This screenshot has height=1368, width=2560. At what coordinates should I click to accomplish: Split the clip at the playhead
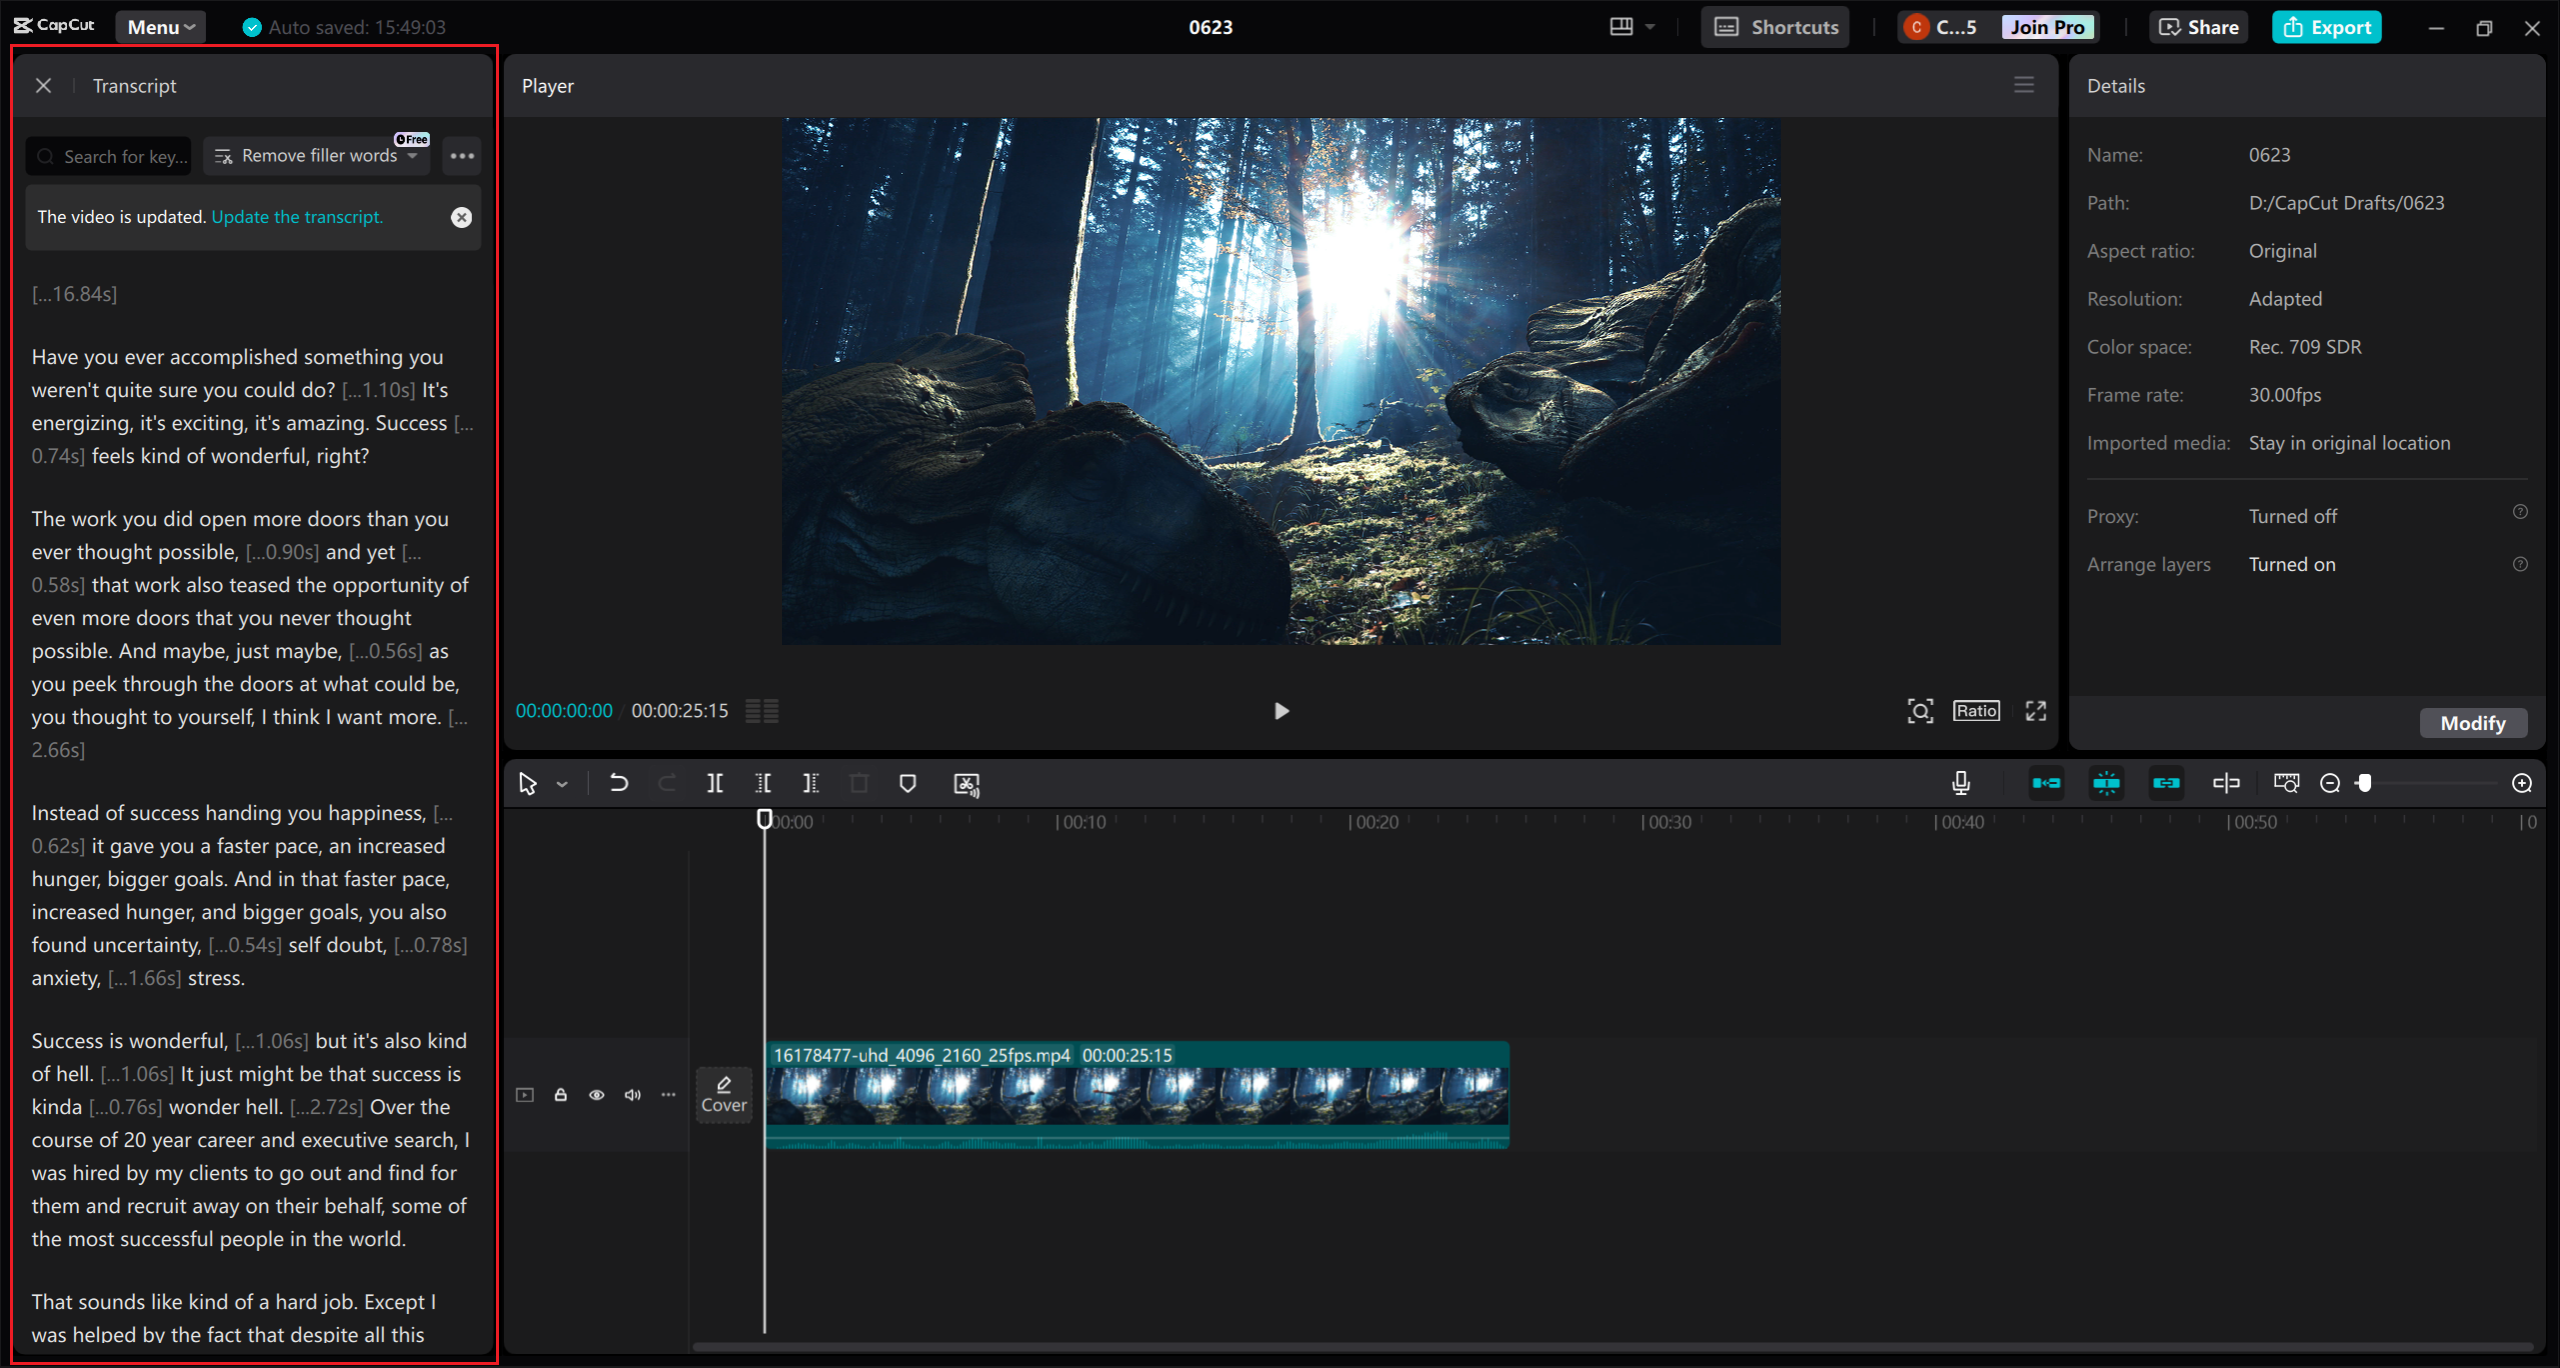coord(714,784)
